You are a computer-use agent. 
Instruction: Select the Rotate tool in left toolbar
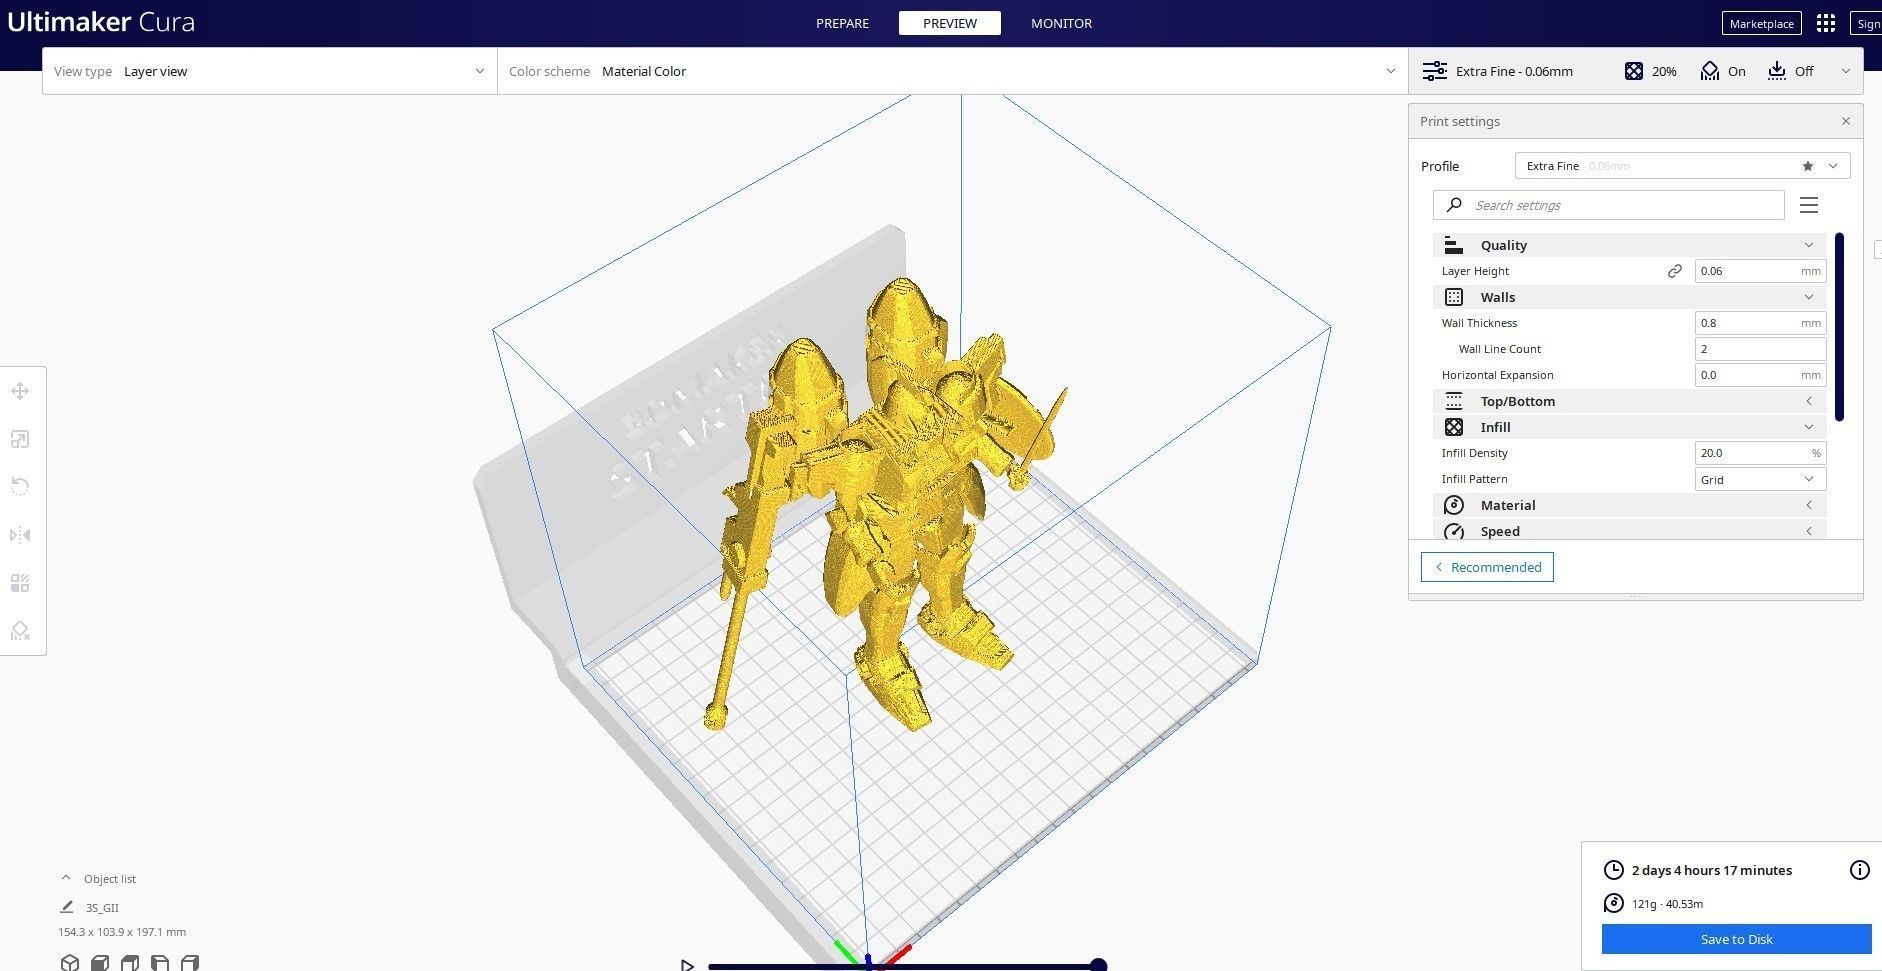(20, 487)
